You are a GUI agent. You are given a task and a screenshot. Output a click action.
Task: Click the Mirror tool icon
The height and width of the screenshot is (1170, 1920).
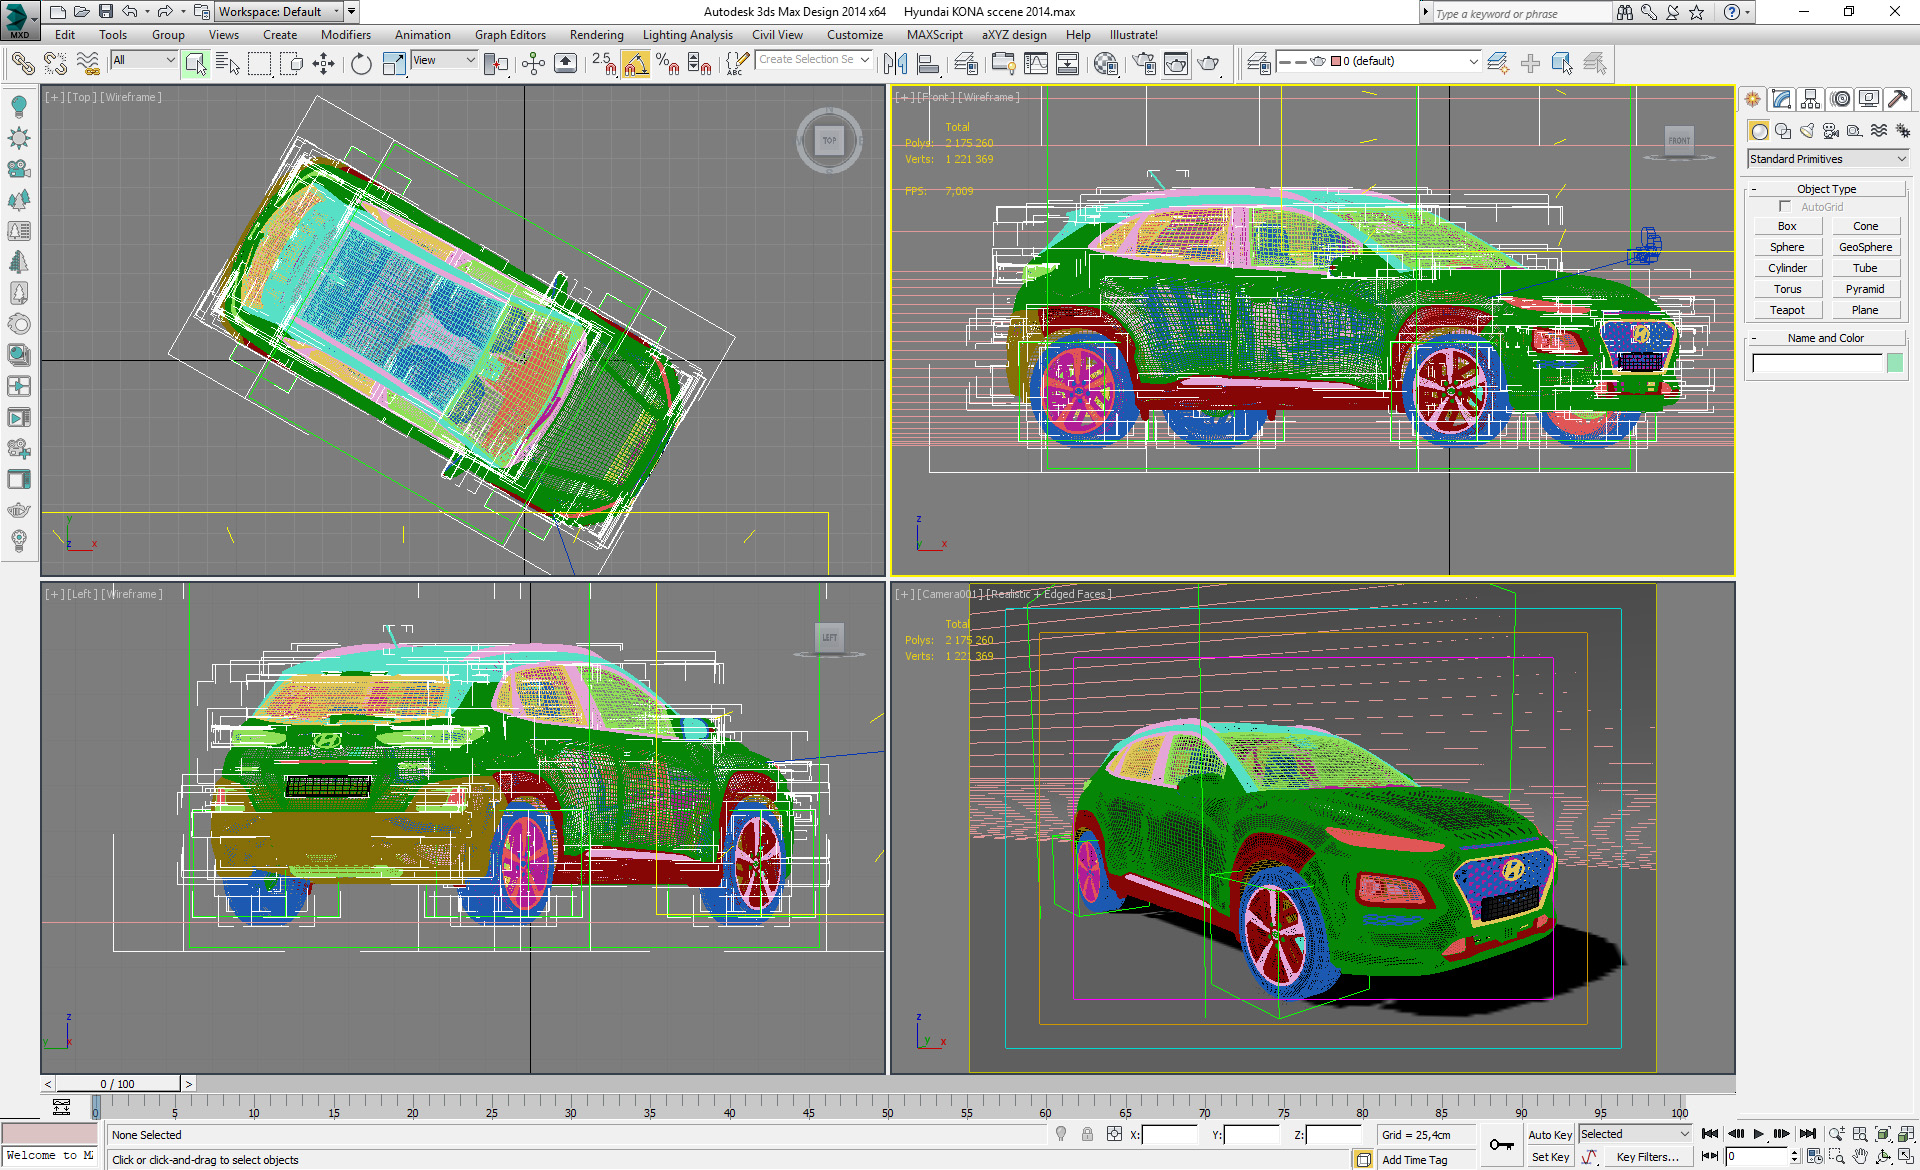coord(896,64)
